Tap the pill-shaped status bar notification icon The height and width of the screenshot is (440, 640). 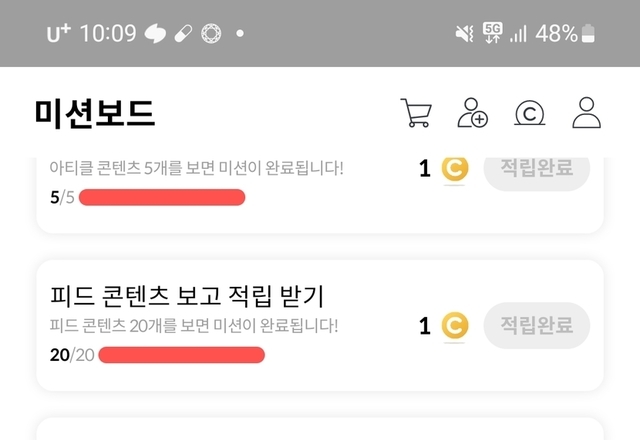[184, 34]
